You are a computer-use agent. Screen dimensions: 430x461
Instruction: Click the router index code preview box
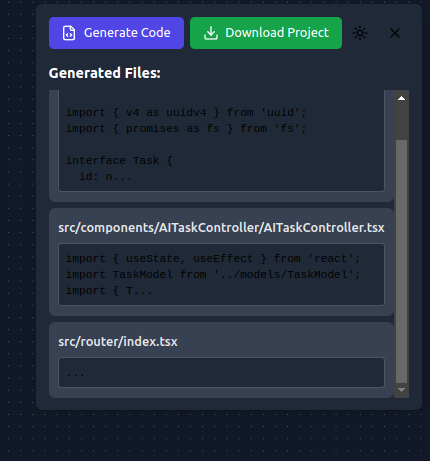221,373
